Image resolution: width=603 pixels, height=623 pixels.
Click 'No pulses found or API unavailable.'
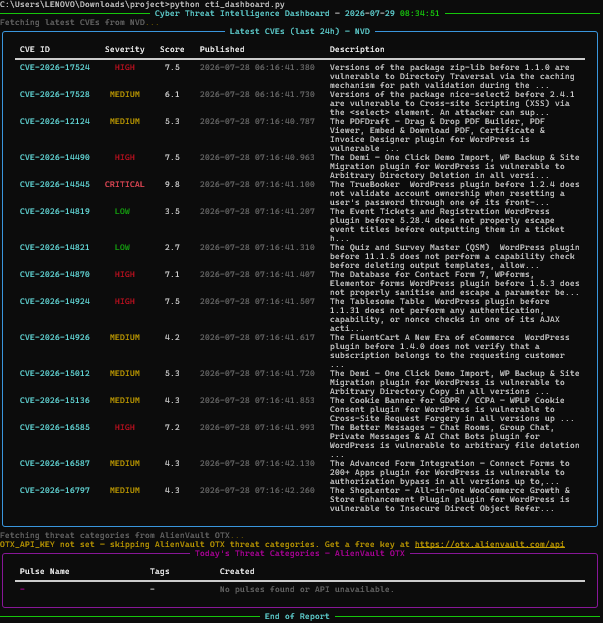307,589
